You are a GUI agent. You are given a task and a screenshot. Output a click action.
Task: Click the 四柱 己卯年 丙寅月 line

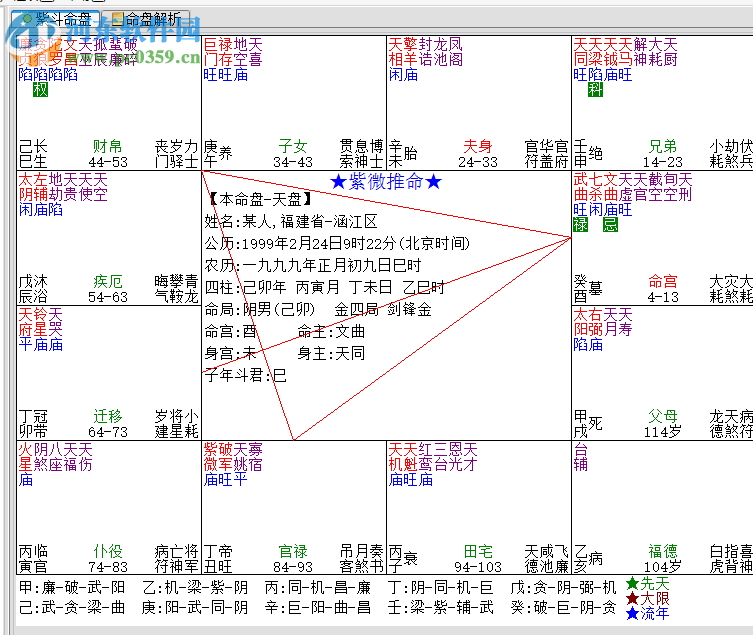(x=325, y=287)
